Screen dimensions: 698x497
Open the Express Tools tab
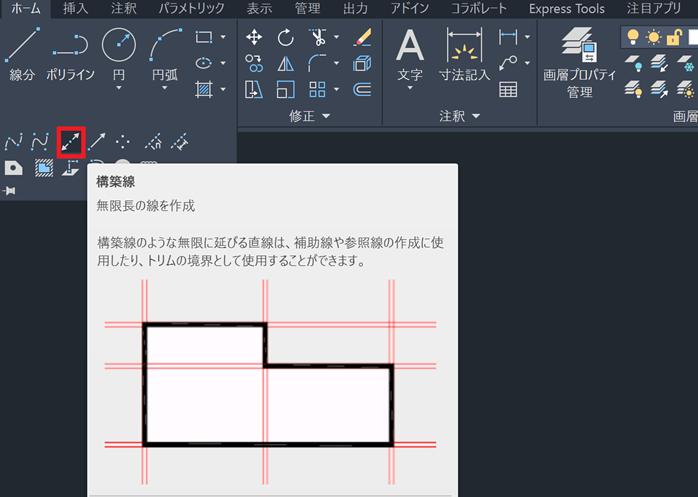click(x=566, y=9)
